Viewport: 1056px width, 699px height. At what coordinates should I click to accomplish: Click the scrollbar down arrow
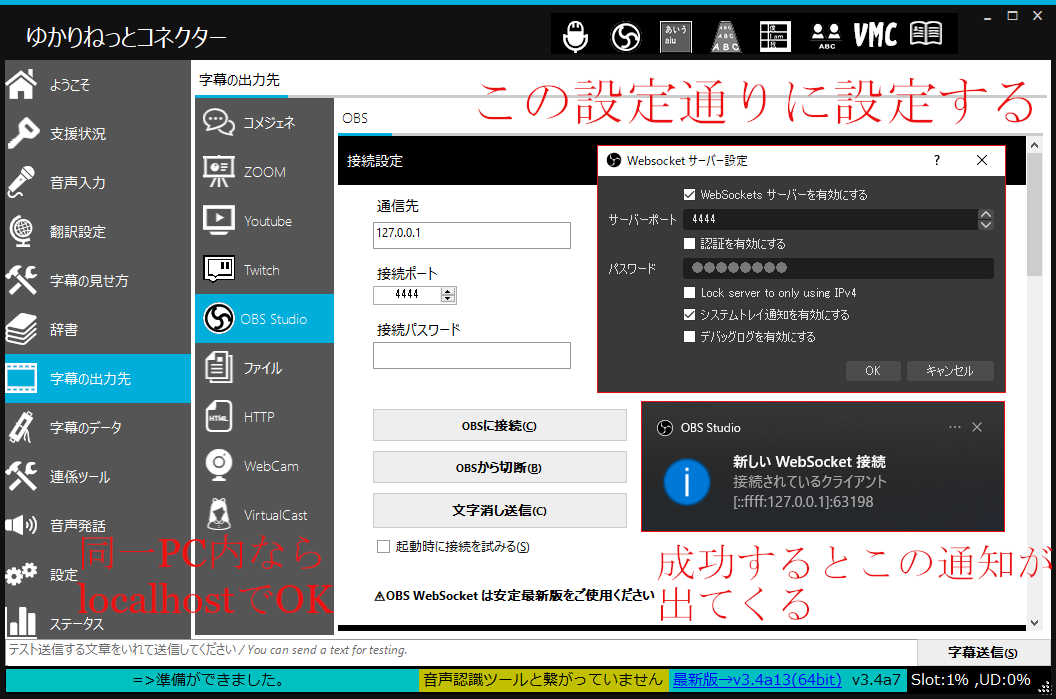click(x=1034, y=623)
